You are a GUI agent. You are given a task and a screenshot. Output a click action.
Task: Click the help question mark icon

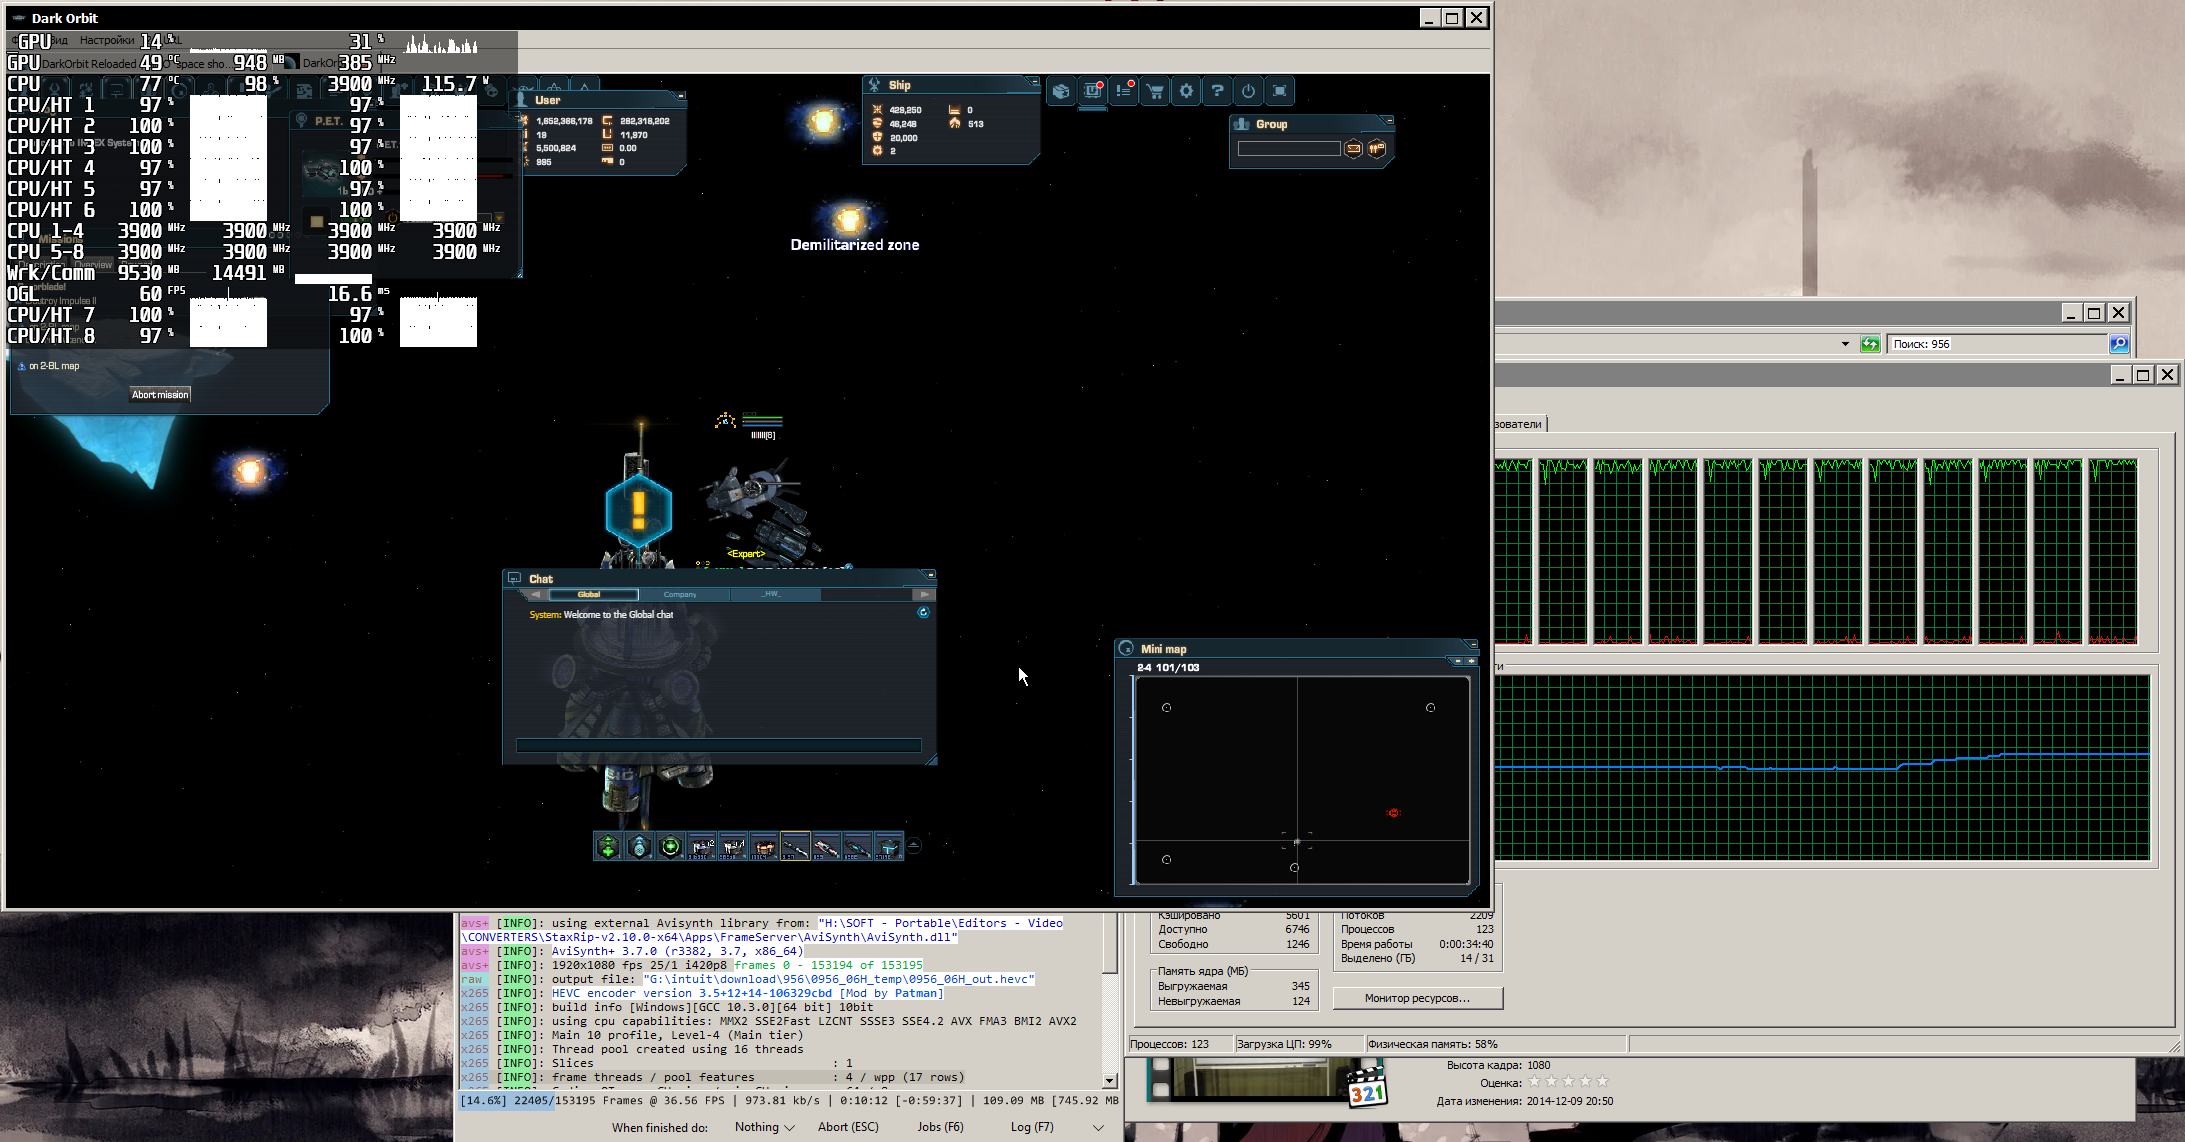(1217, 91)
